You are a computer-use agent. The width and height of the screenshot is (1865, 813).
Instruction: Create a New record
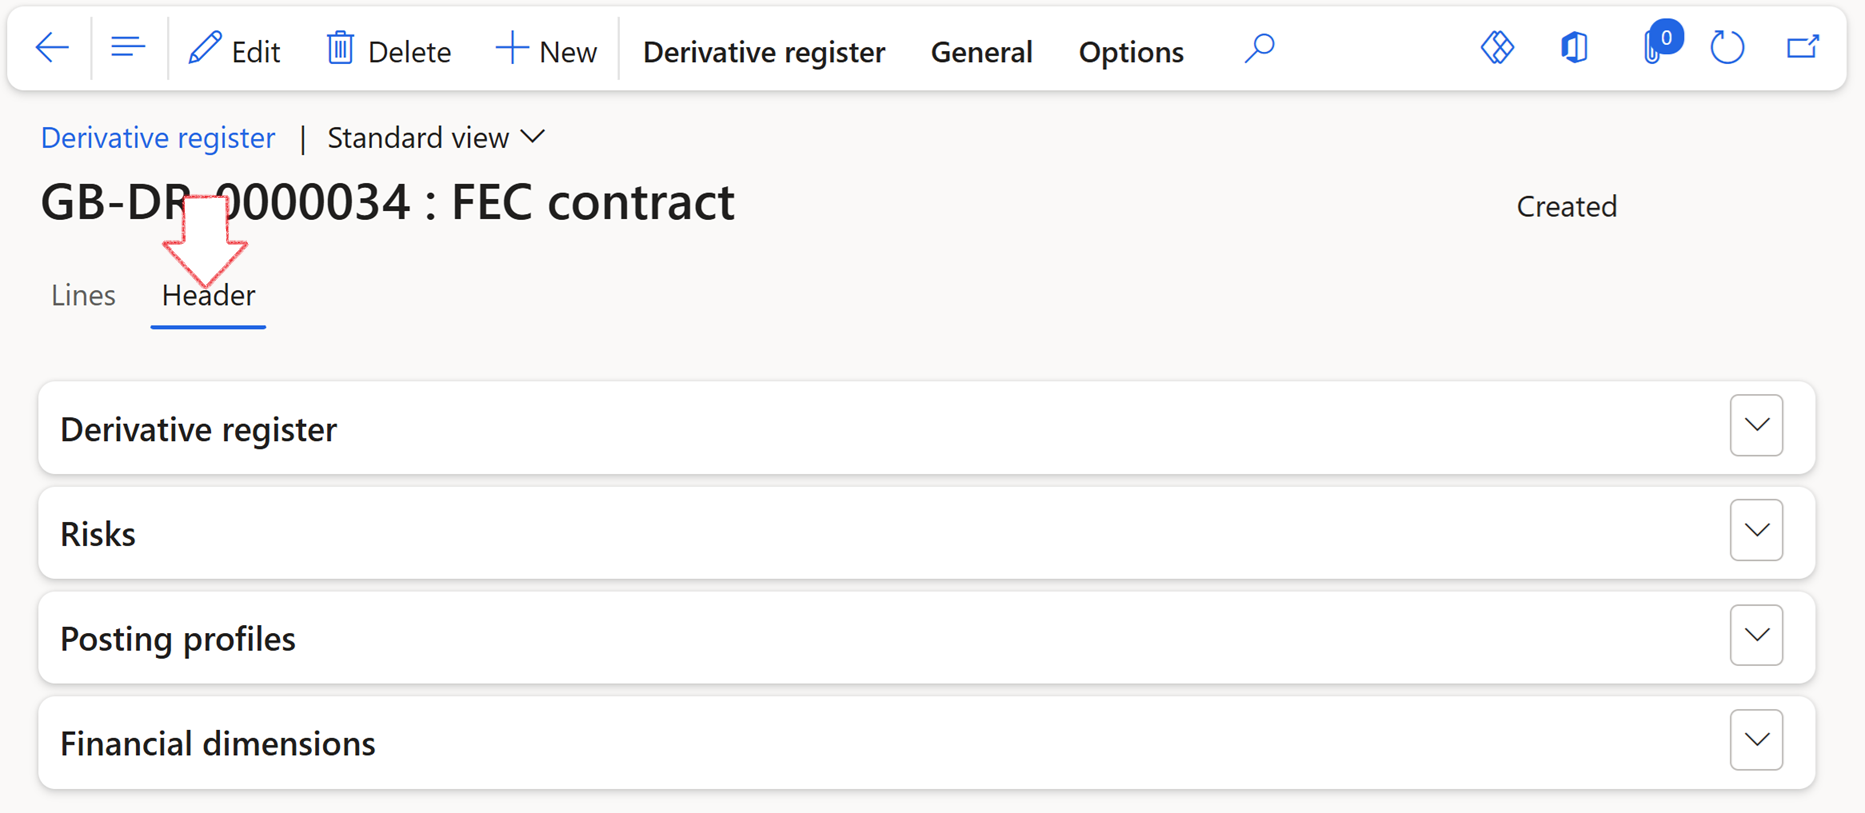(546, 50)
